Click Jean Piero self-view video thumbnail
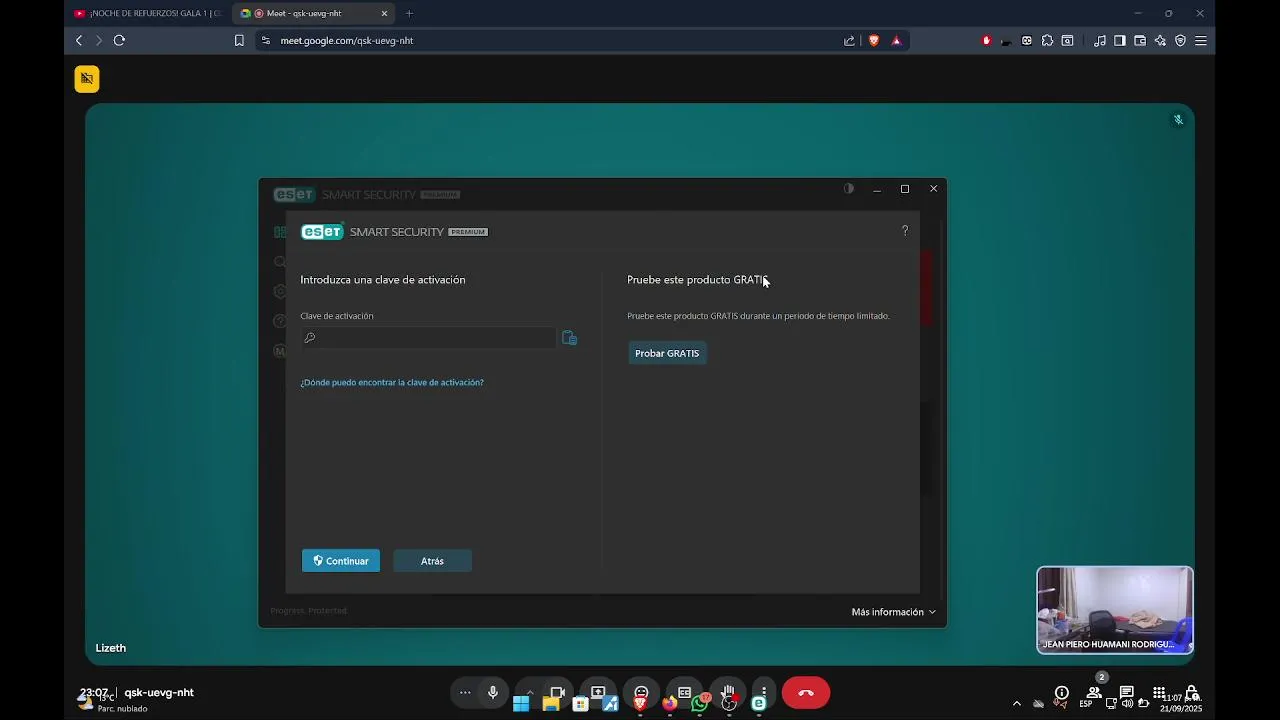Image resolution: width=1280 pixels, height=720 pixels. [x=1115, y=610]
